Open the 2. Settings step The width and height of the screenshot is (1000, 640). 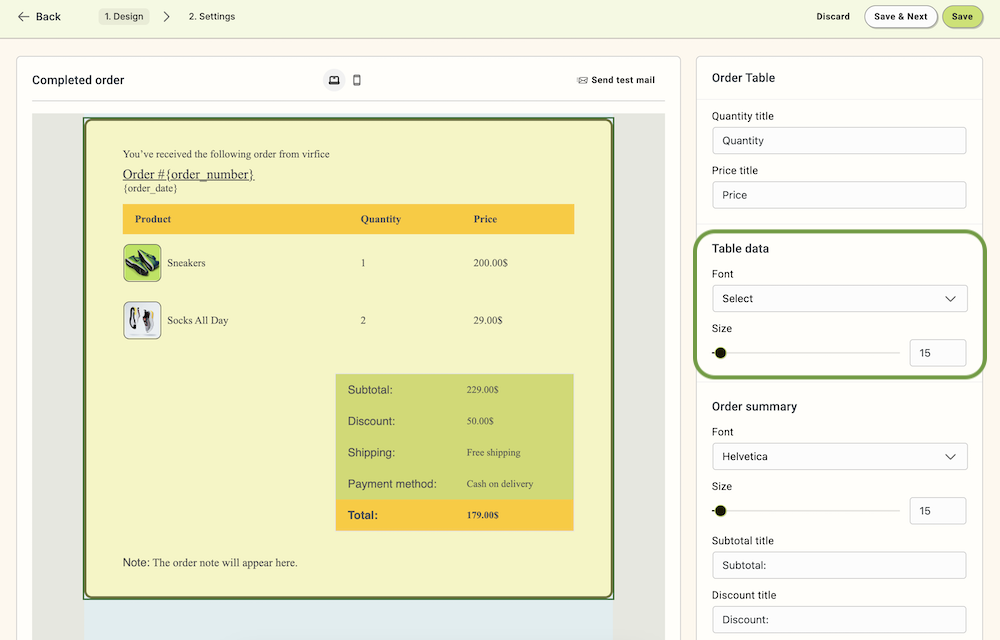(x=212, y=17)
